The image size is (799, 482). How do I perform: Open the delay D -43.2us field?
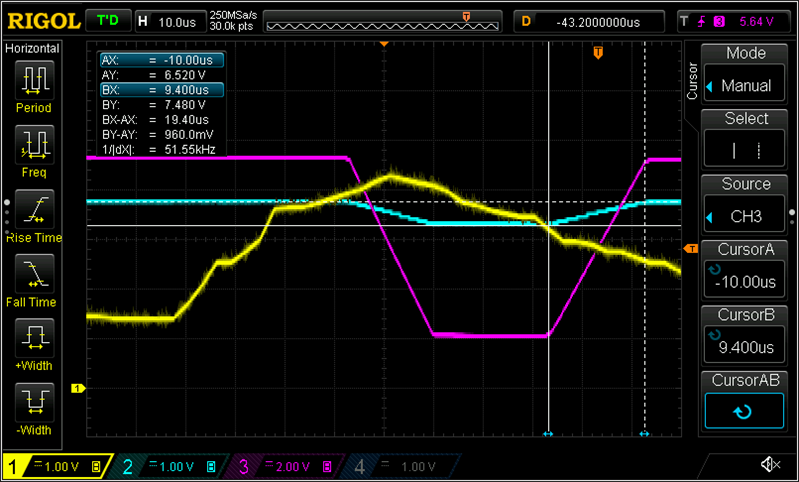(x=589, y=22)
